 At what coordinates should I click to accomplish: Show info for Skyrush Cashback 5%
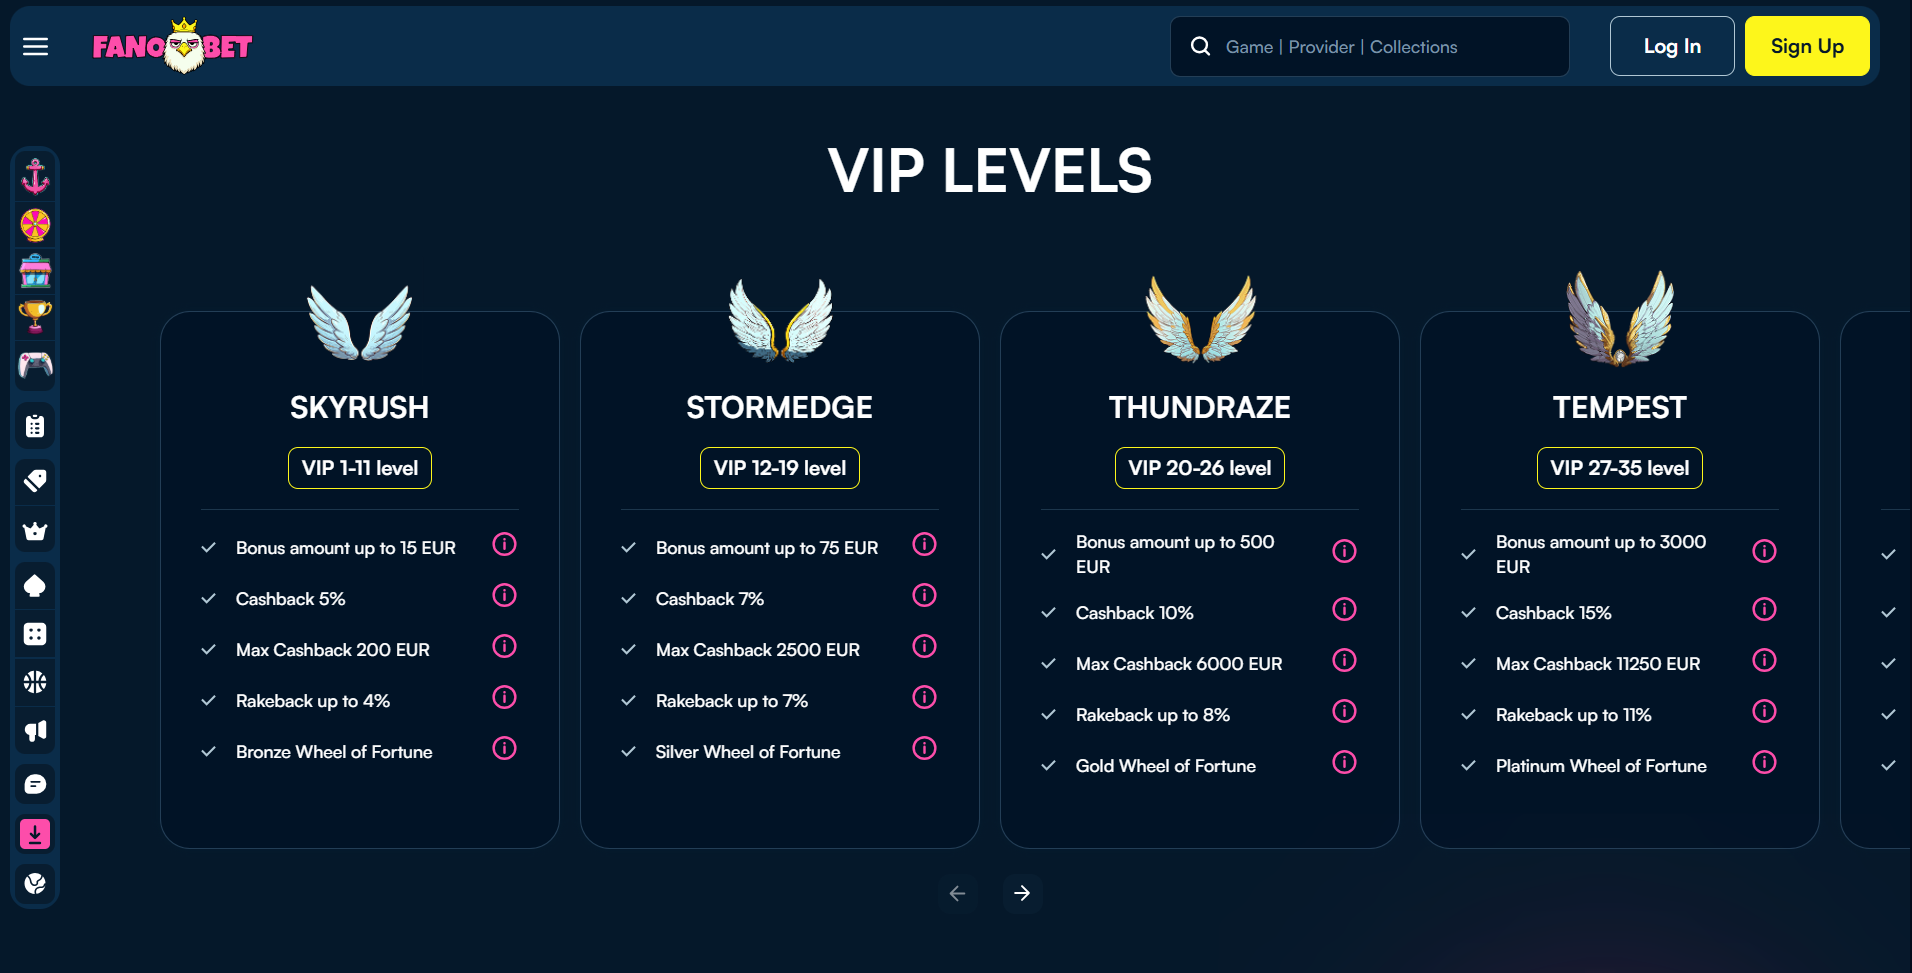point(505,596)
